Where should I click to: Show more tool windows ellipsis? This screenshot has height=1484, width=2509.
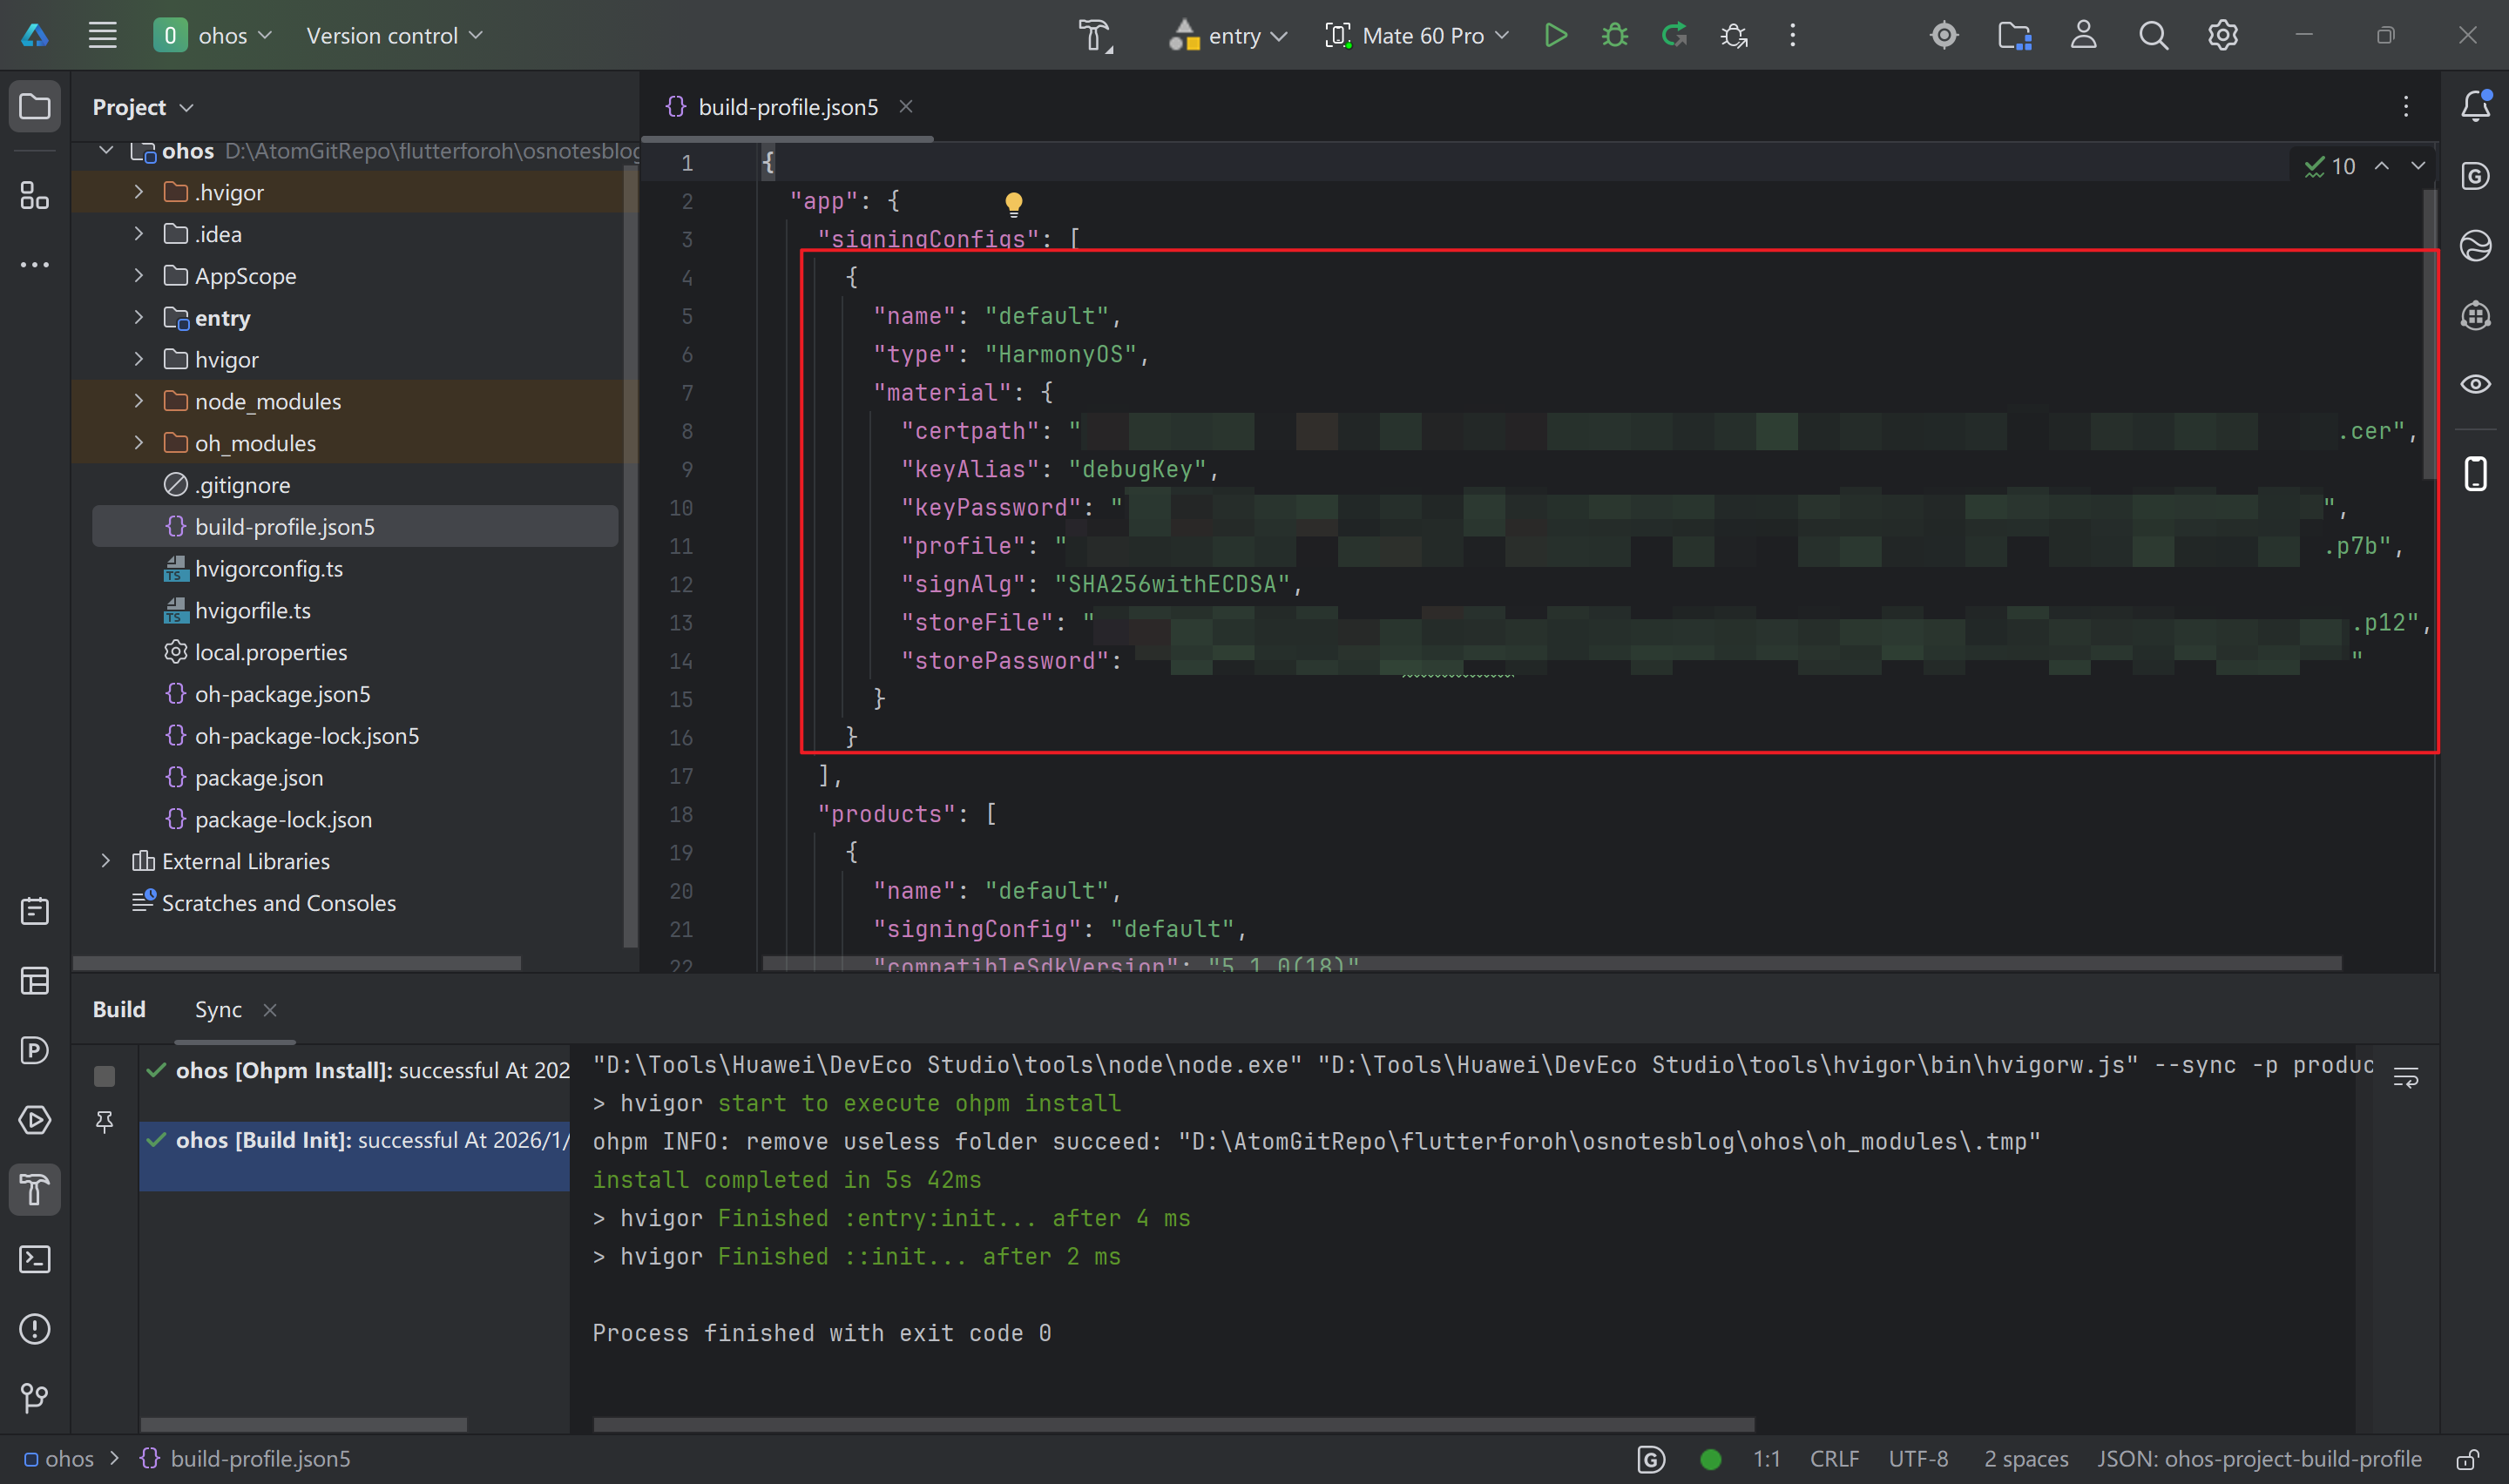click(x=35, y=265)
